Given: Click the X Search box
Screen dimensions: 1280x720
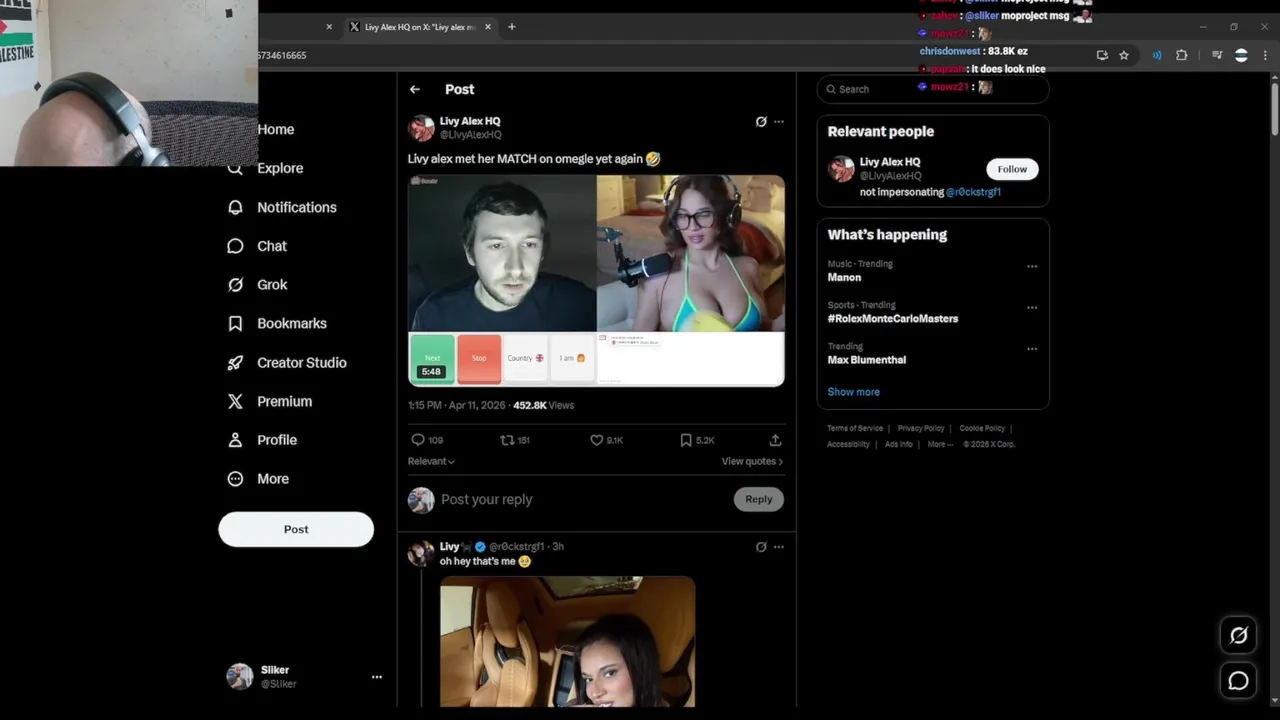Looking at the screenshot, I should coord(933,89).
